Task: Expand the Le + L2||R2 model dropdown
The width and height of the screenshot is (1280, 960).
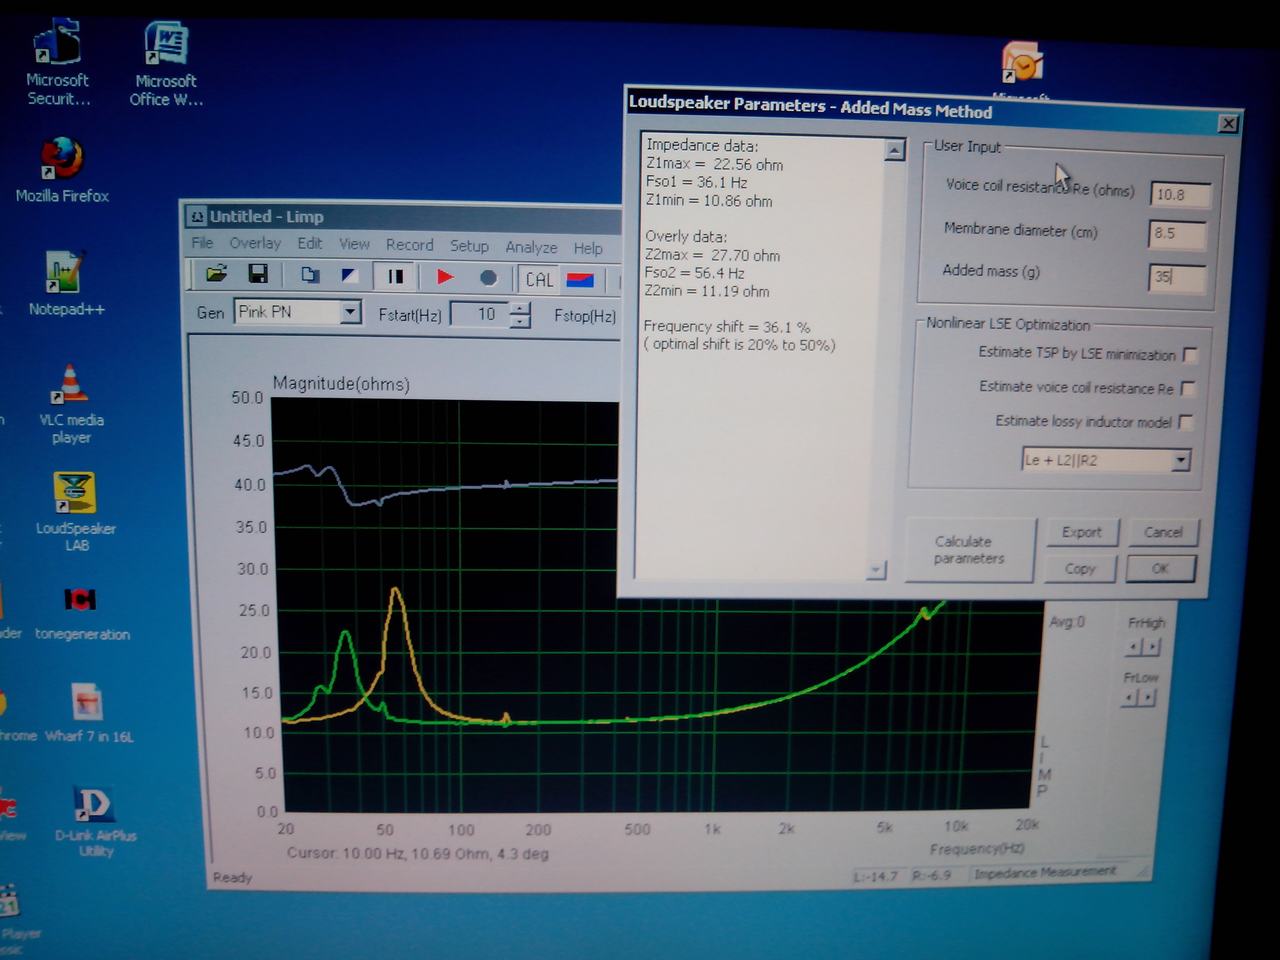Action: [1181, 461]
